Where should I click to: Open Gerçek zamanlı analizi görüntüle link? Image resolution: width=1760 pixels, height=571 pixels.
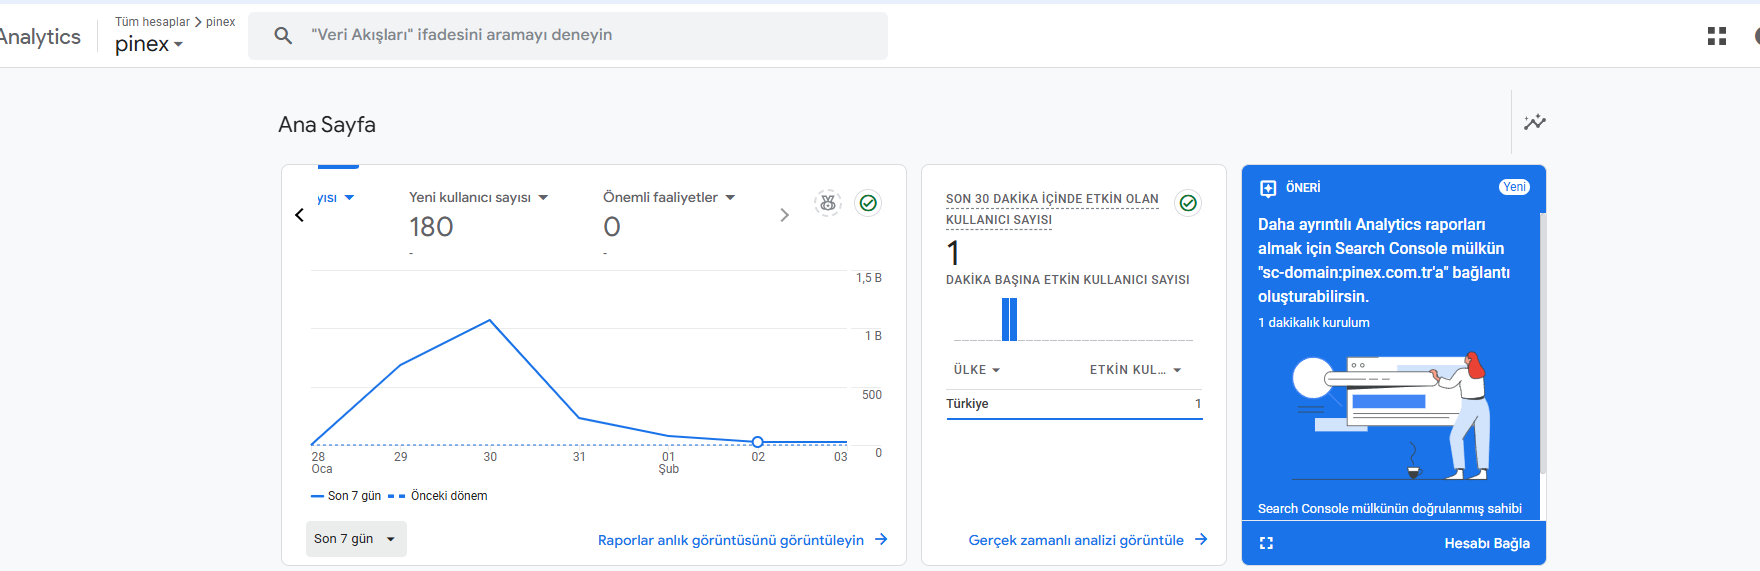point(1076,540)
